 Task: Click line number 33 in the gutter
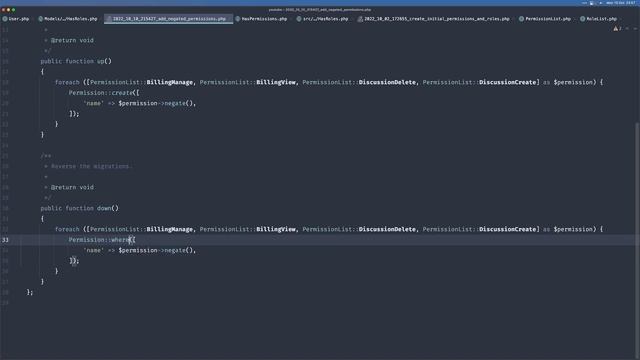(x=5, y=240)
